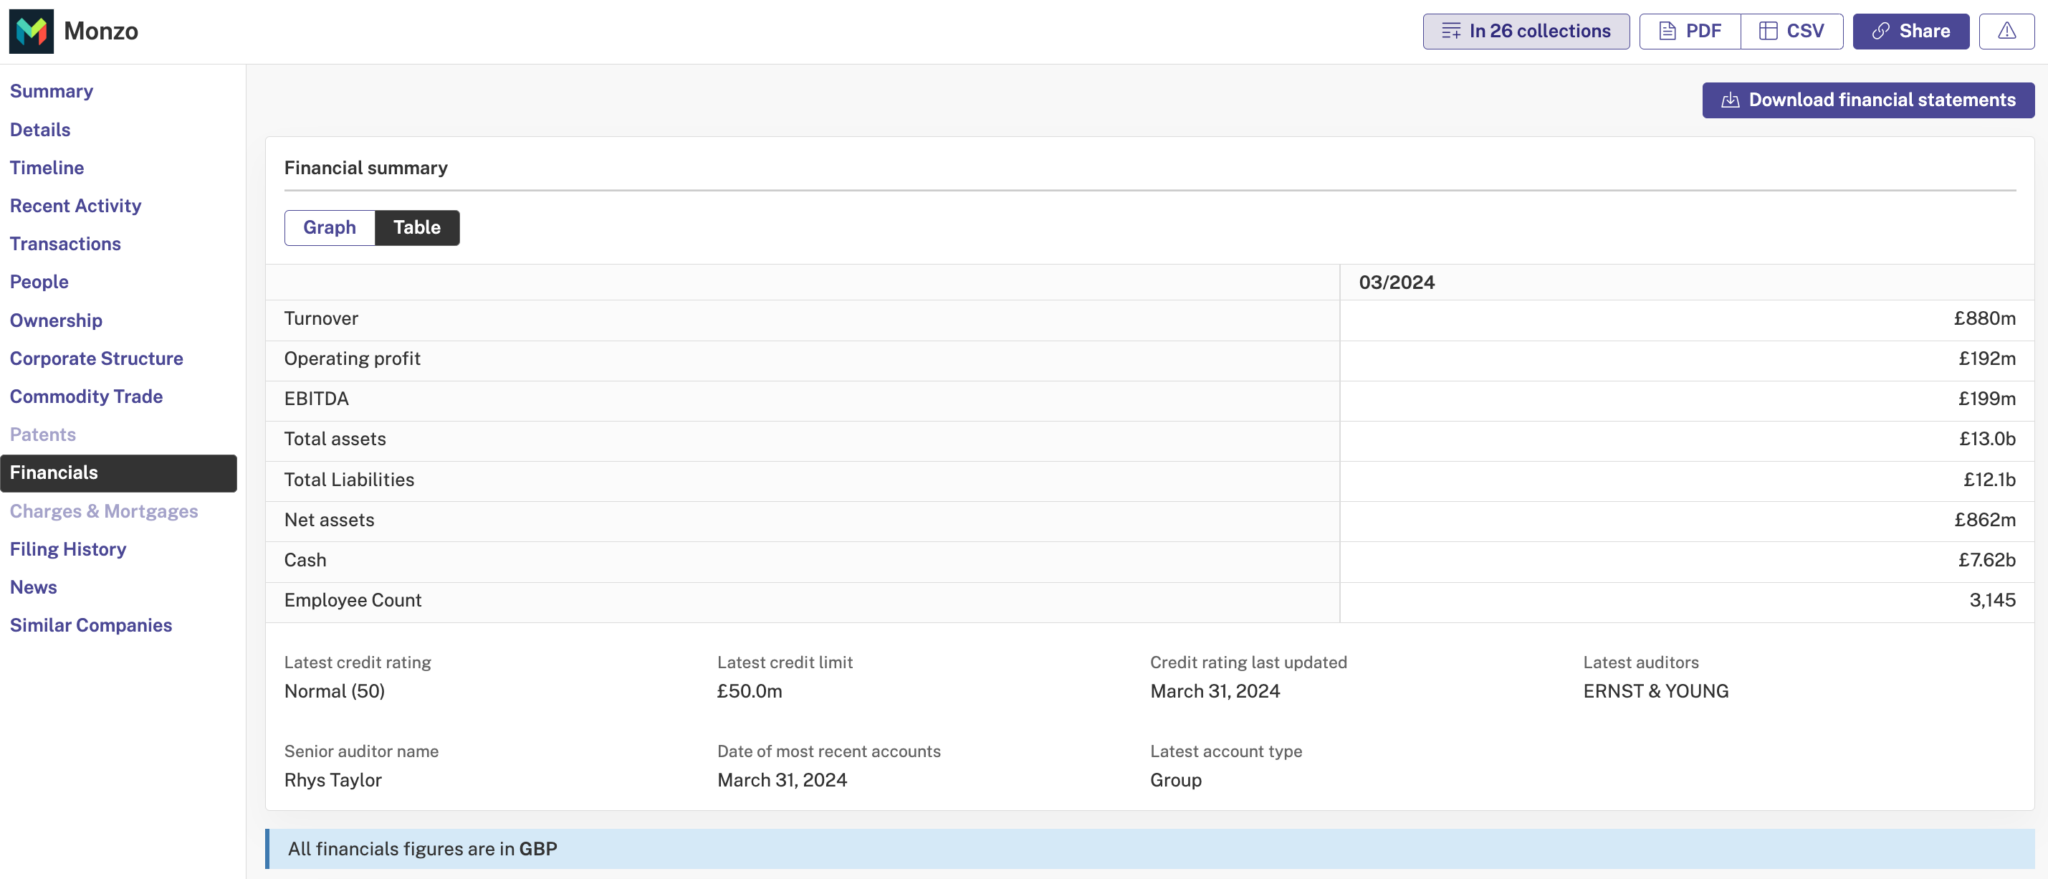Viewport: 2048px width, 879px height.
Task: Open the Ownership page
Action: tap(56, 321)
